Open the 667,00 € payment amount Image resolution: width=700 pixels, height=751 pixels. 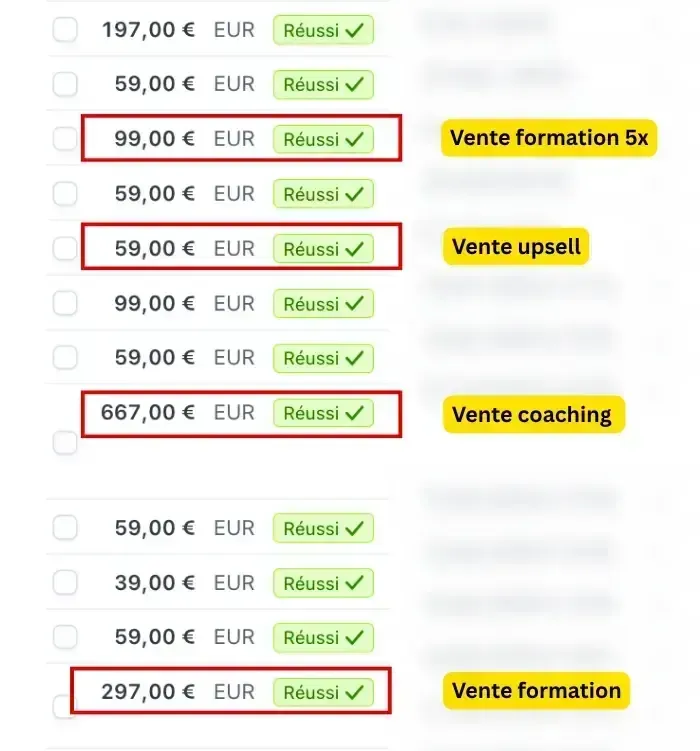148,412
